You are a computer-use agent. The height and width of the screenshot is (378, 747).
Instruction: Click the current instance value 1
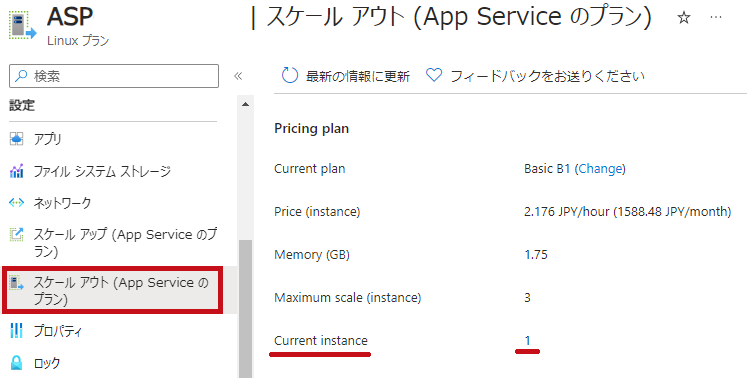527,340
